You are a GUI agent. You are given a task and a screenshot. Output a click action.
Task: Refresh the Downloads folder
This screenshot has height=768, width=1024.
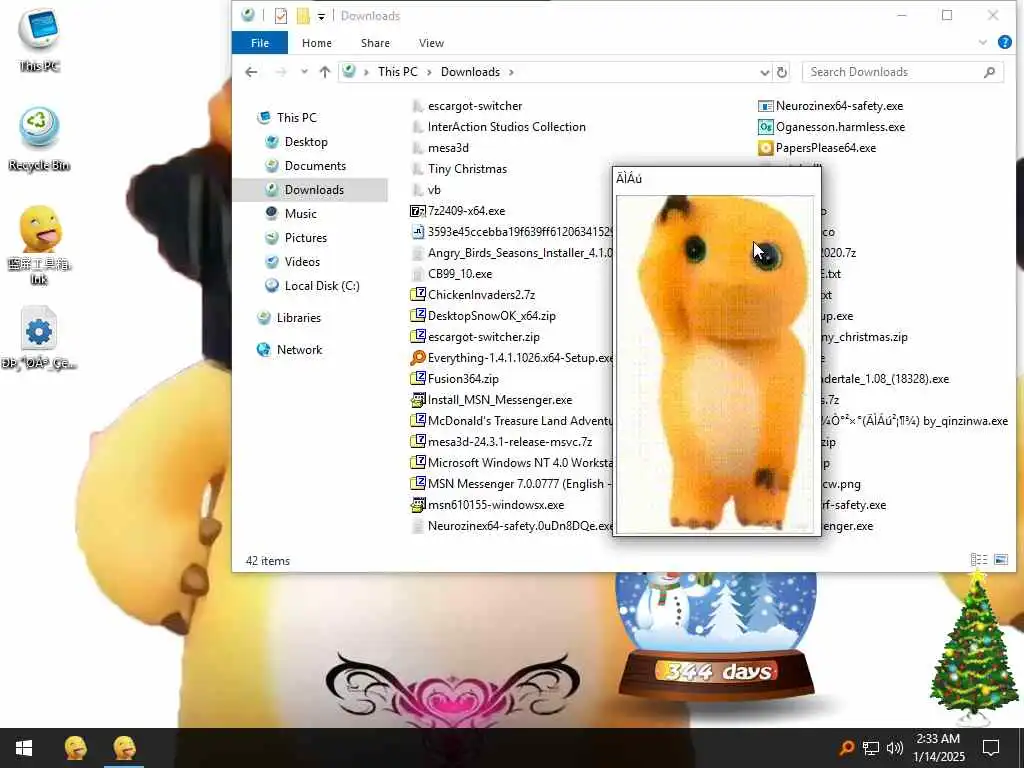782,72
